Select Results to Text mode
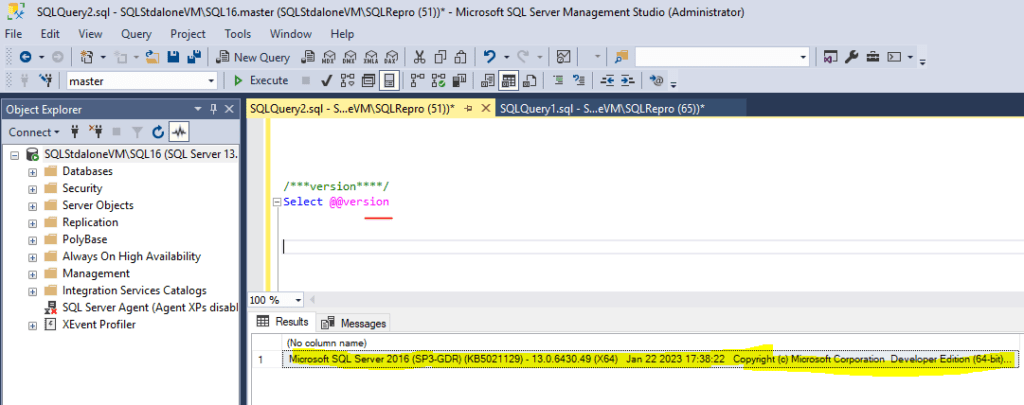This screenshot has width=1024, height=405. pyautogui.click(x=488, y=80)
